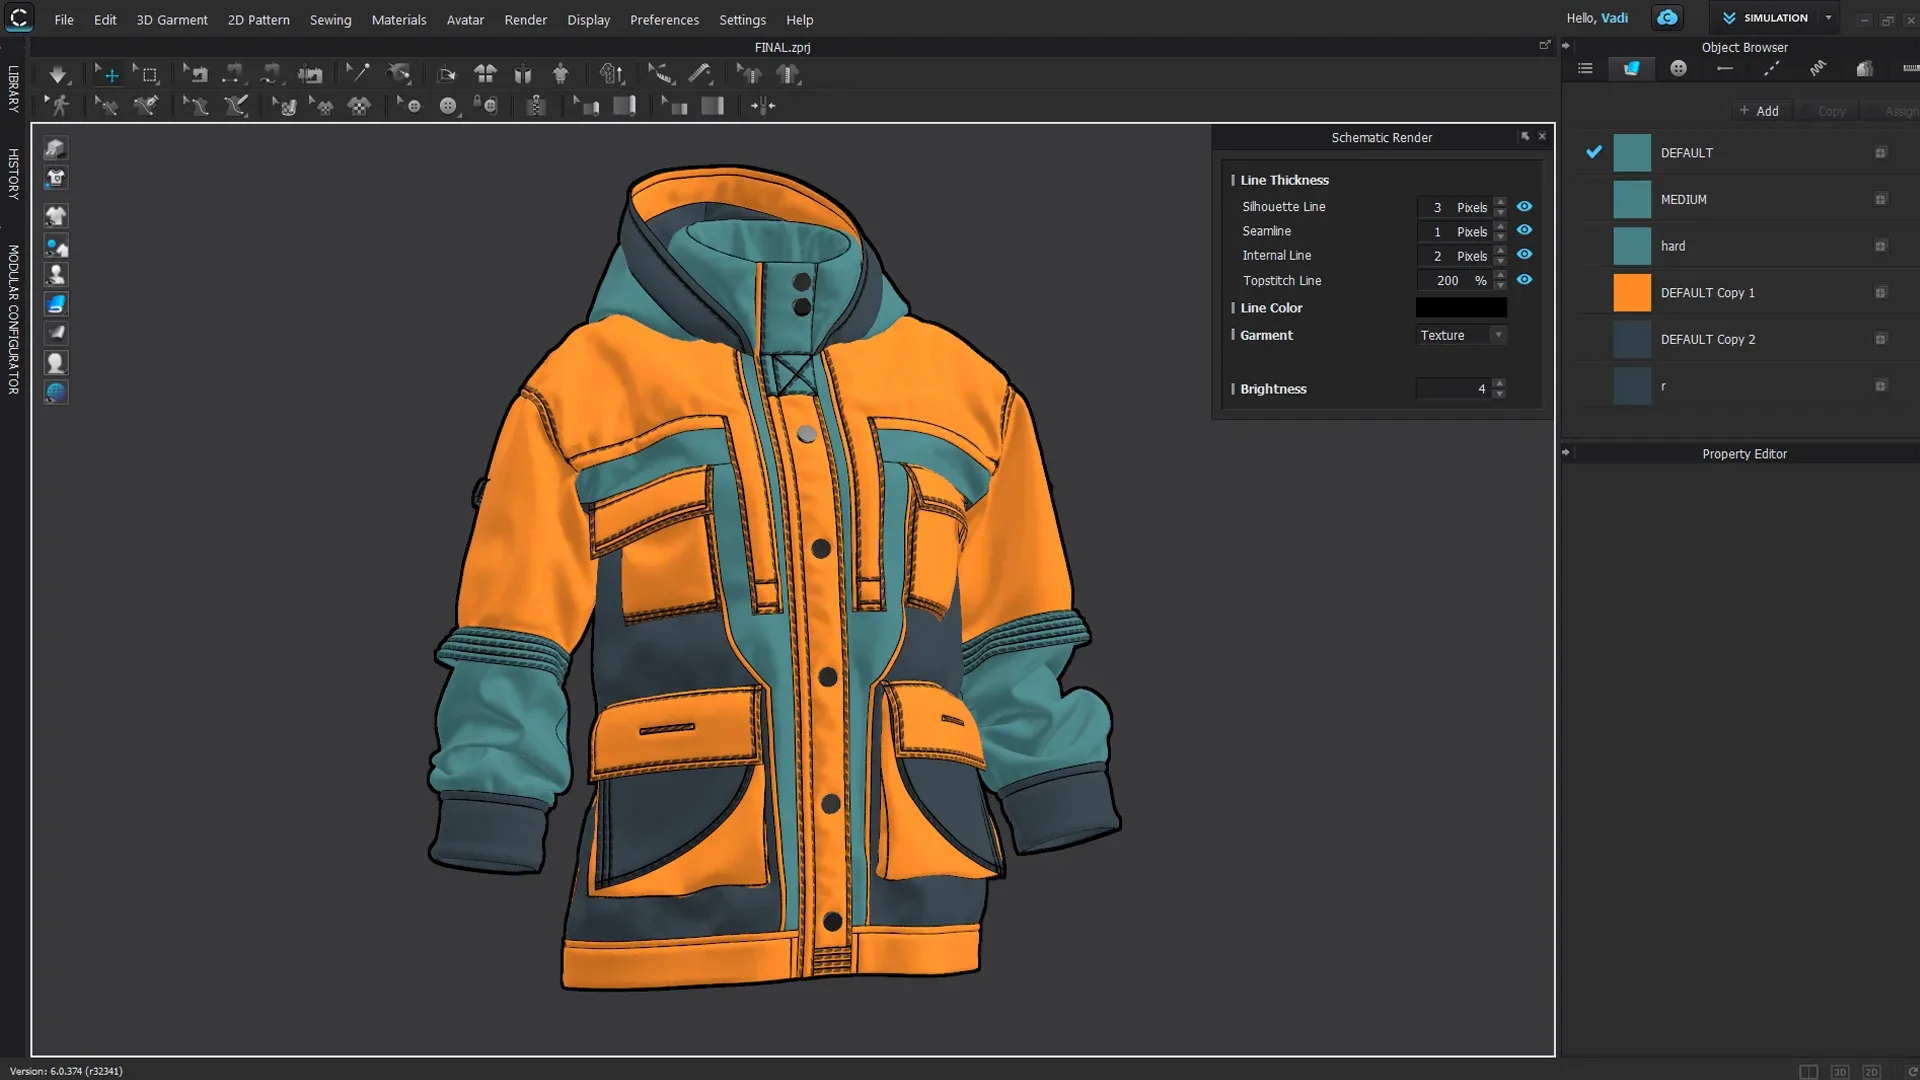Viewport: 1920px width, 1080px height.
Task: Open the Button tab in the Object Browser
Action: (1678, 68)
